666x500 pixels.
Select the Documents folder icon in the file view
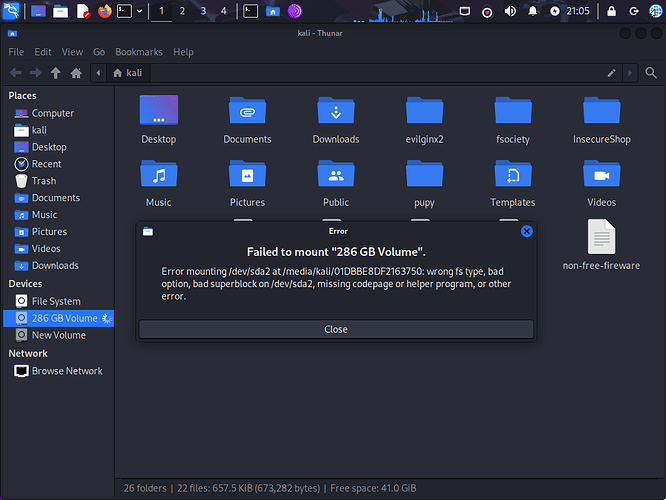coord(247,110)
